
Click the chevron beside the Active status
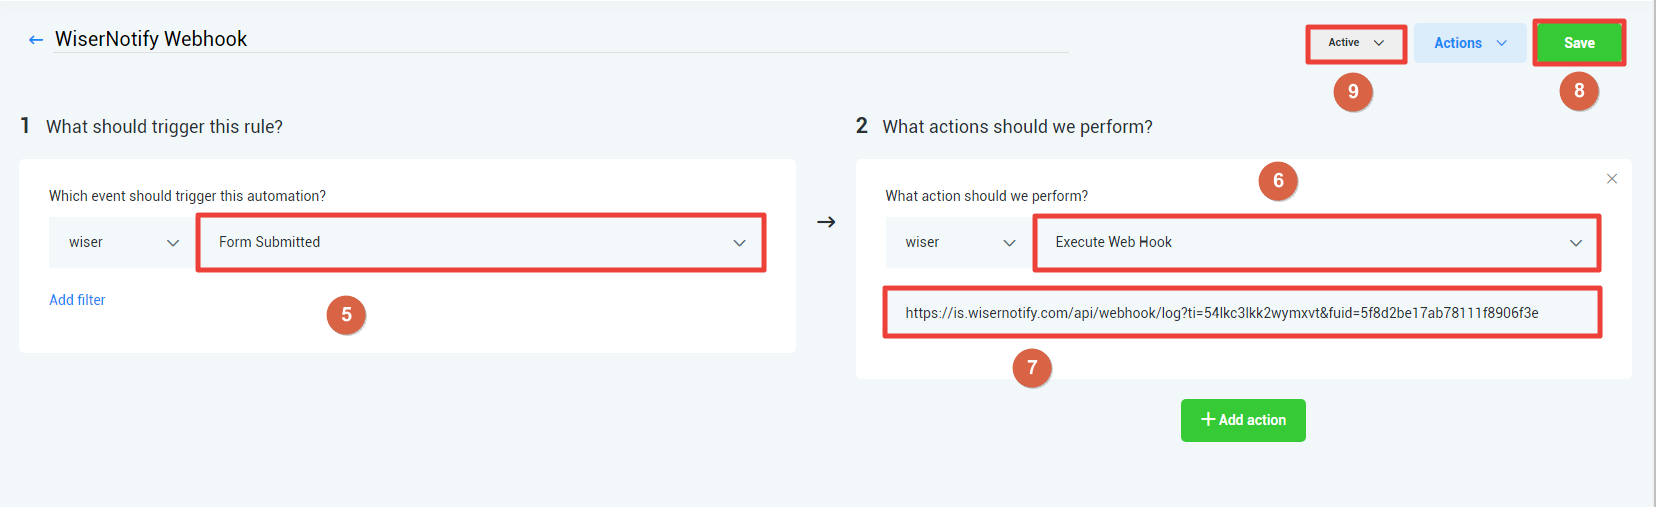click(1379, 43)
